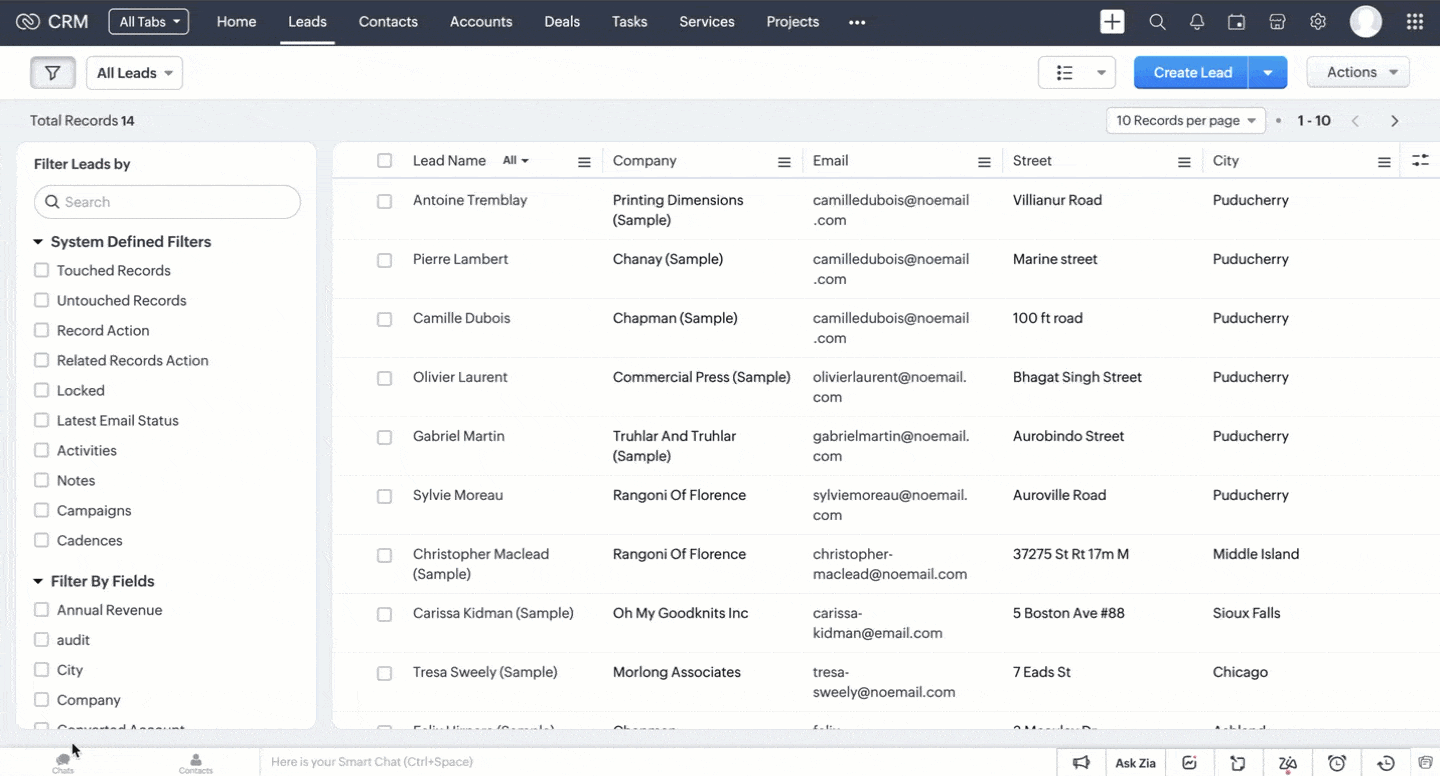Open the lead Camille Dubois
This screenshot has height=776, width=1440.
[461, 318]
